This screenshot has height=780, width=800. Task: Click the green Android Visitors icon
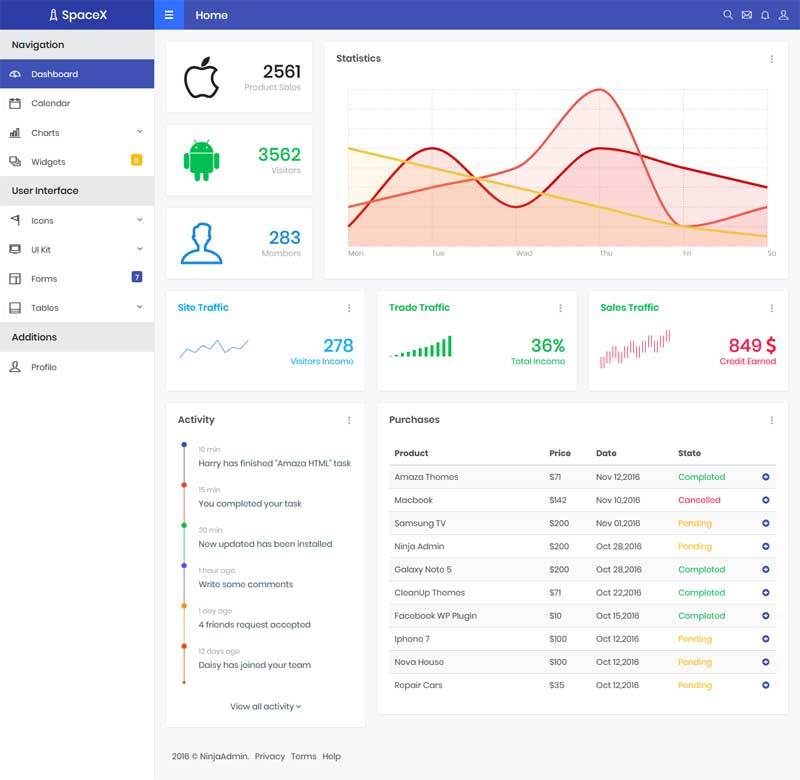[x=201, y=160]
